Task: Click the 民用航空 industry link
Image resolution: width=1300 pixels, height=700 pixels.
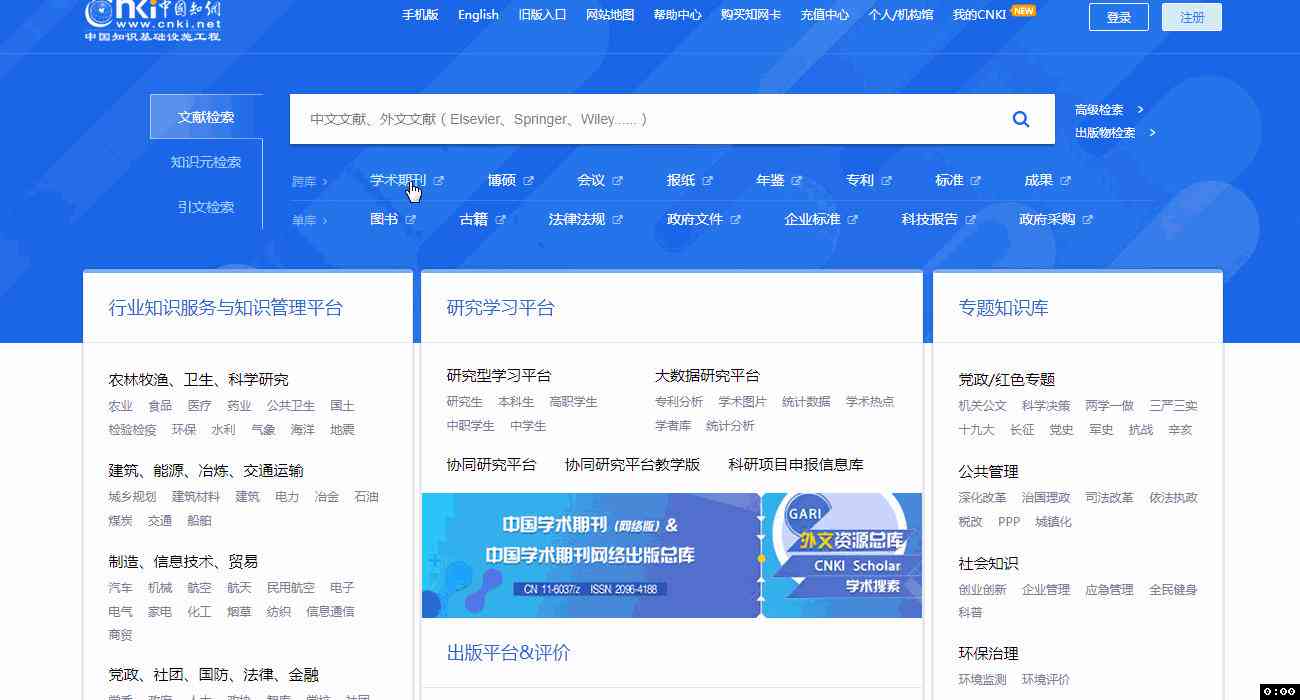Action: click(291, 588)
